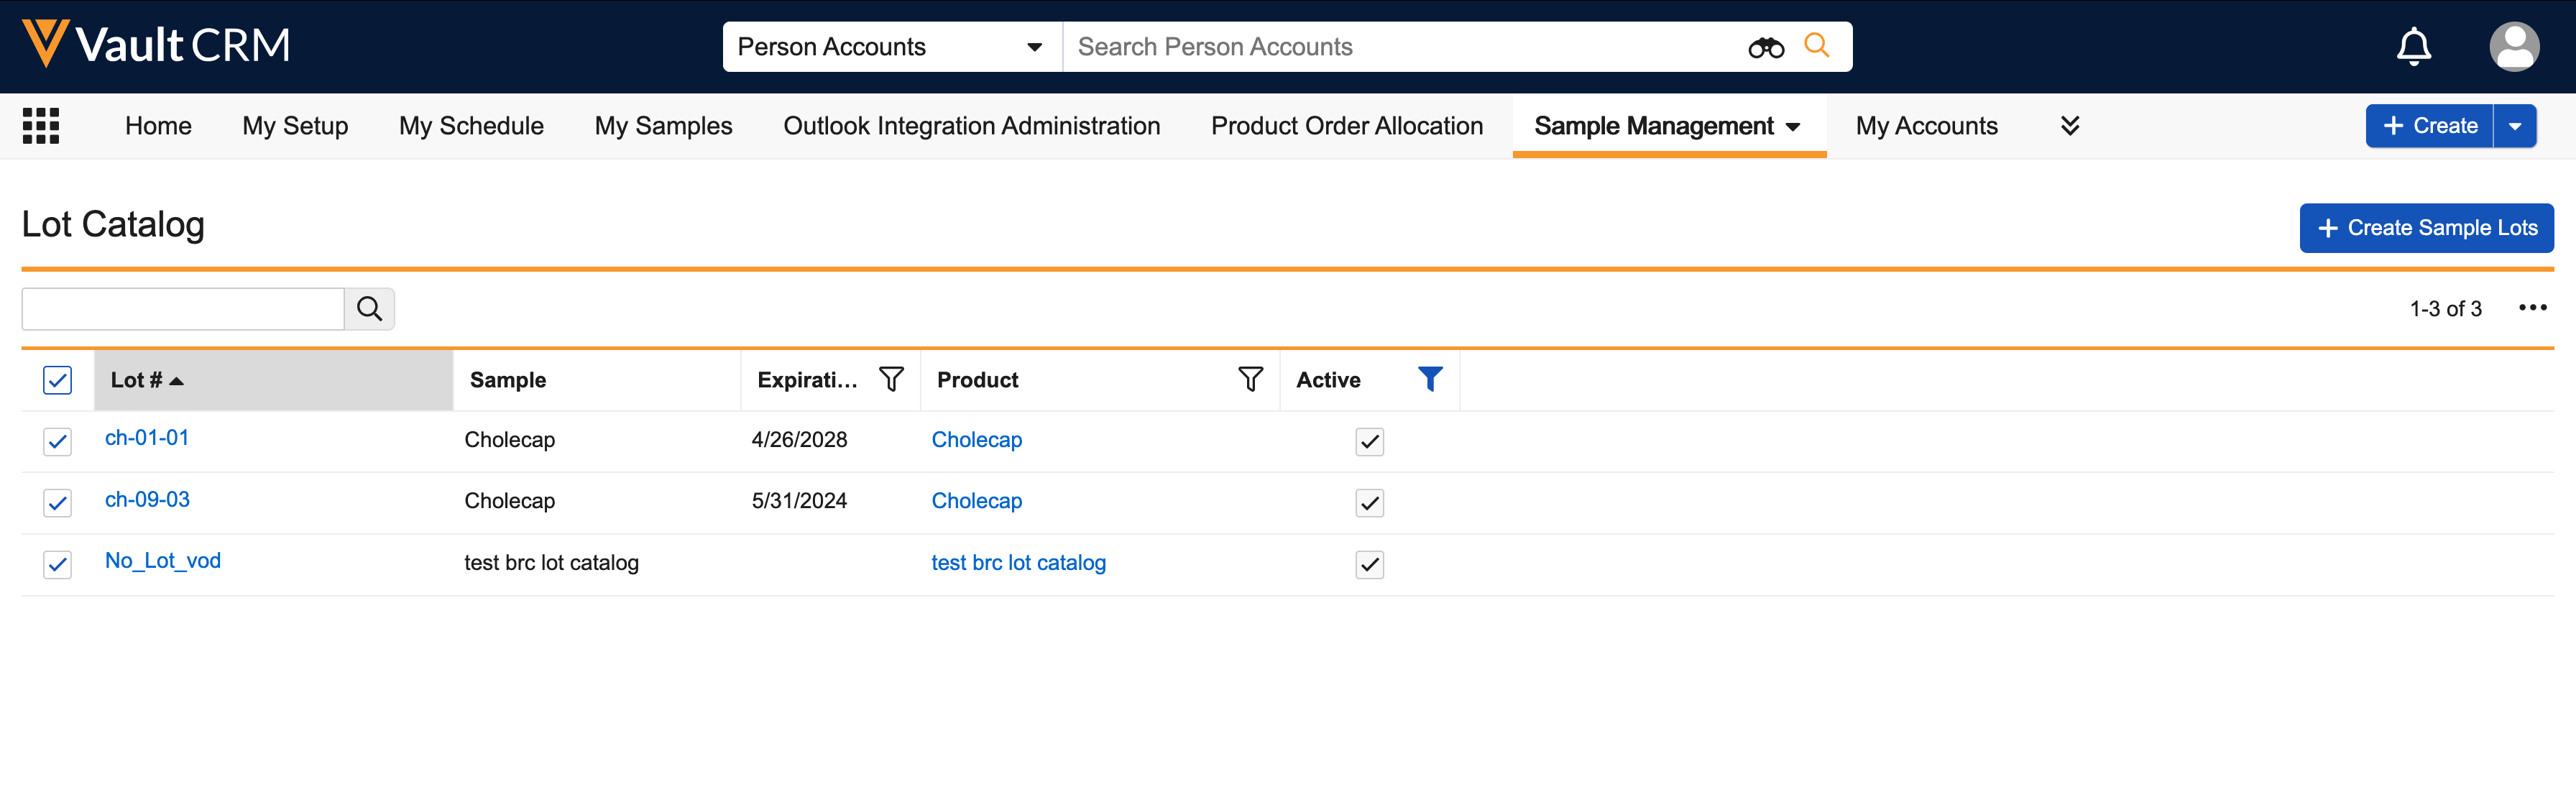Click the orange global search magnifier

click(1816, 46)
